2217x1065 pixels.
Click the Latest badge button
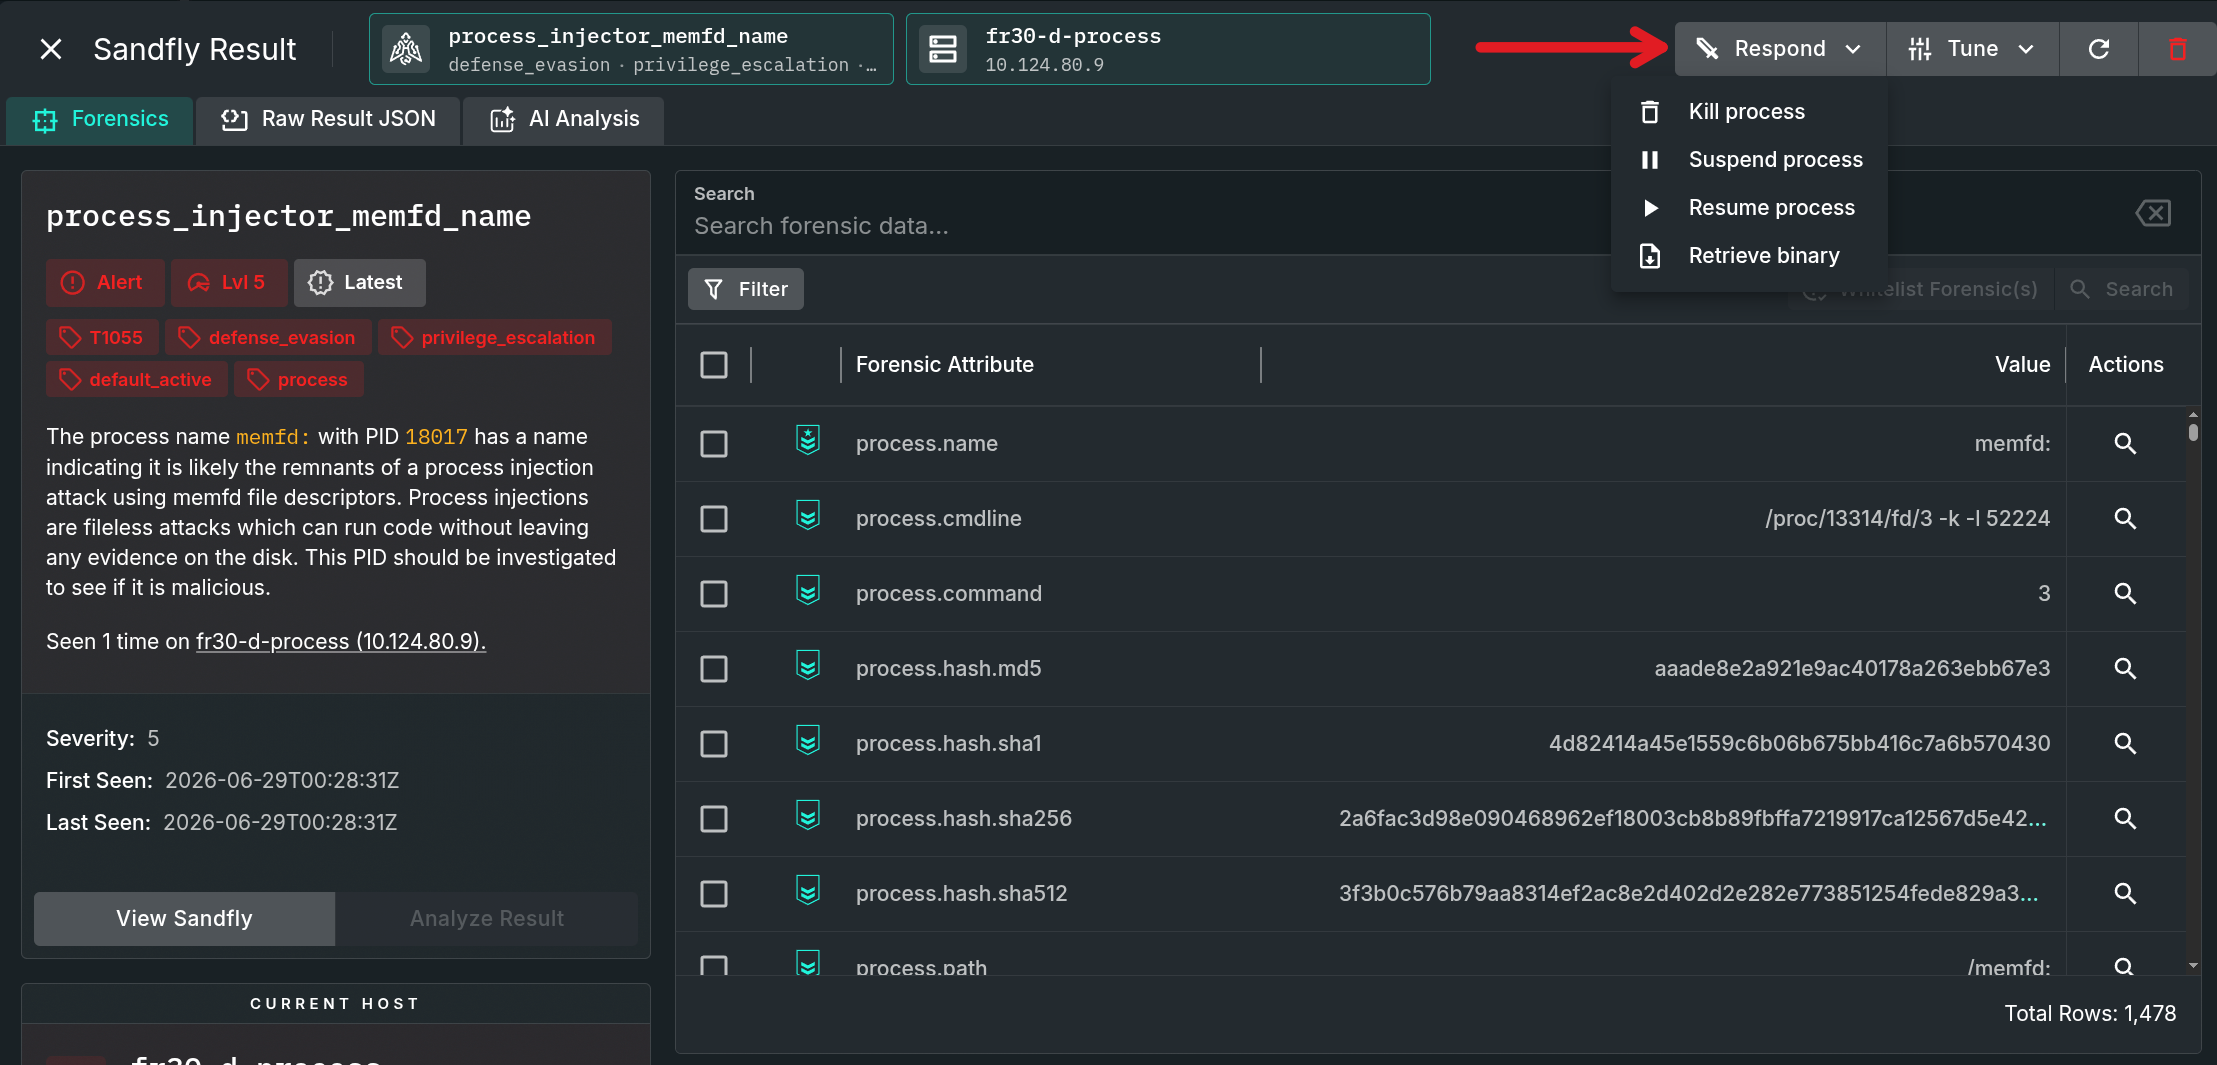[359, 283]
